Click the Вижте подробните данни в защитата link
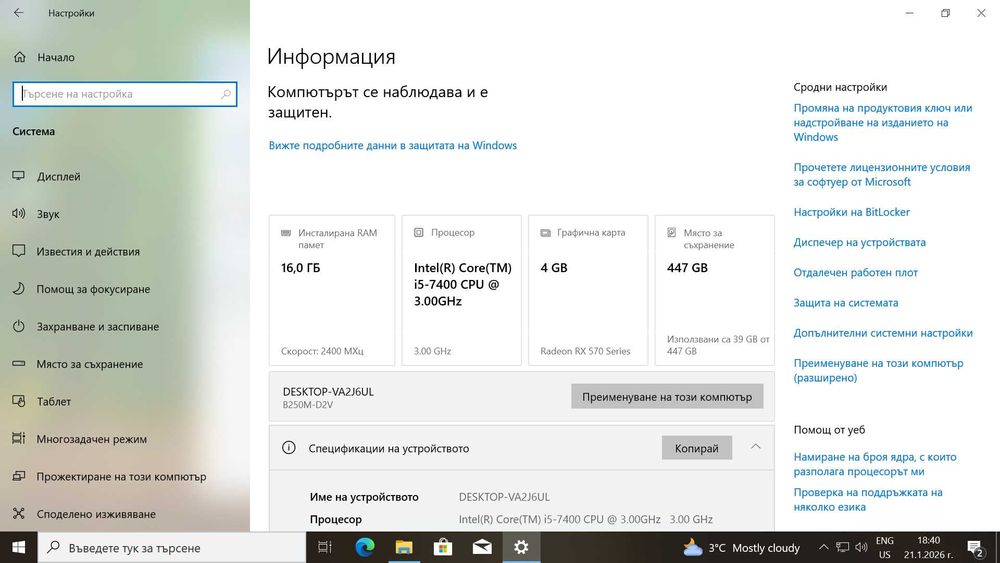Screen dimensions: 1000x563 (393, 145)
